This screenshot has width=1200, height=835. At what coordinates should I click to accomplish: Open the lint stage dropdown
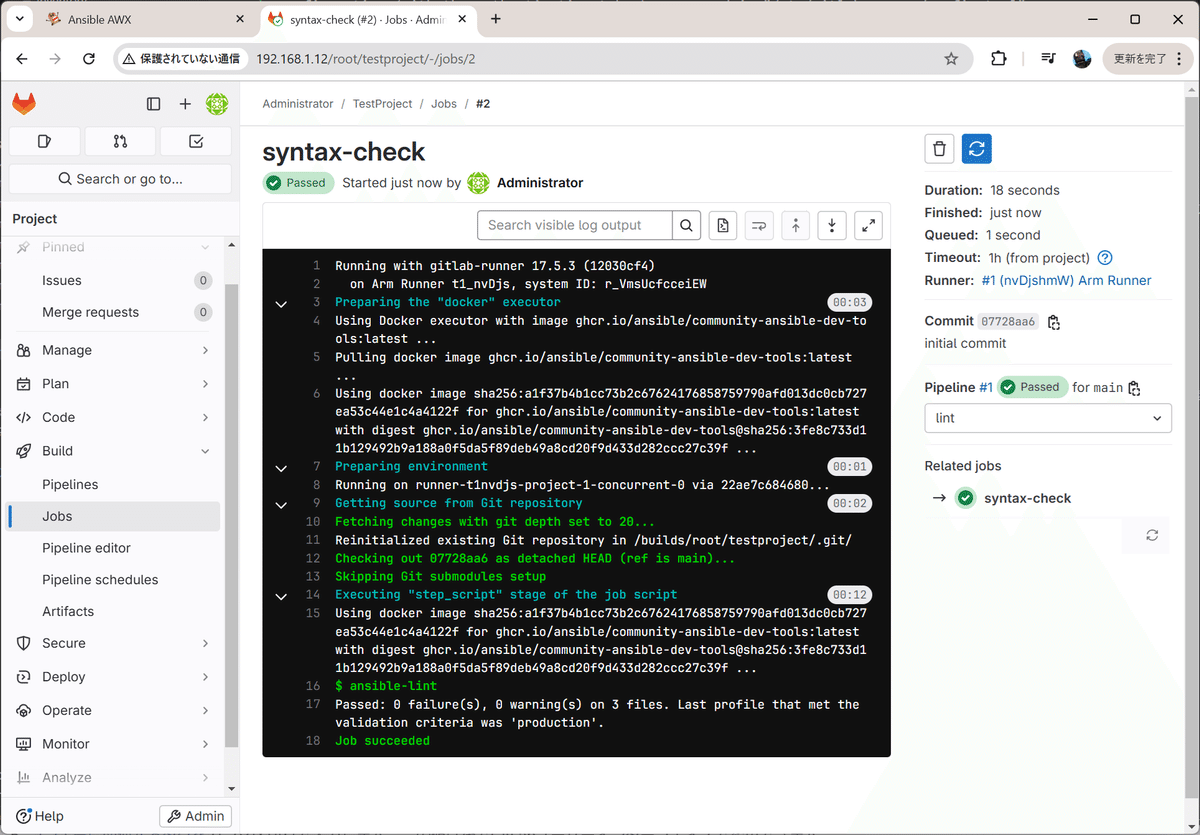point(1047,418)
